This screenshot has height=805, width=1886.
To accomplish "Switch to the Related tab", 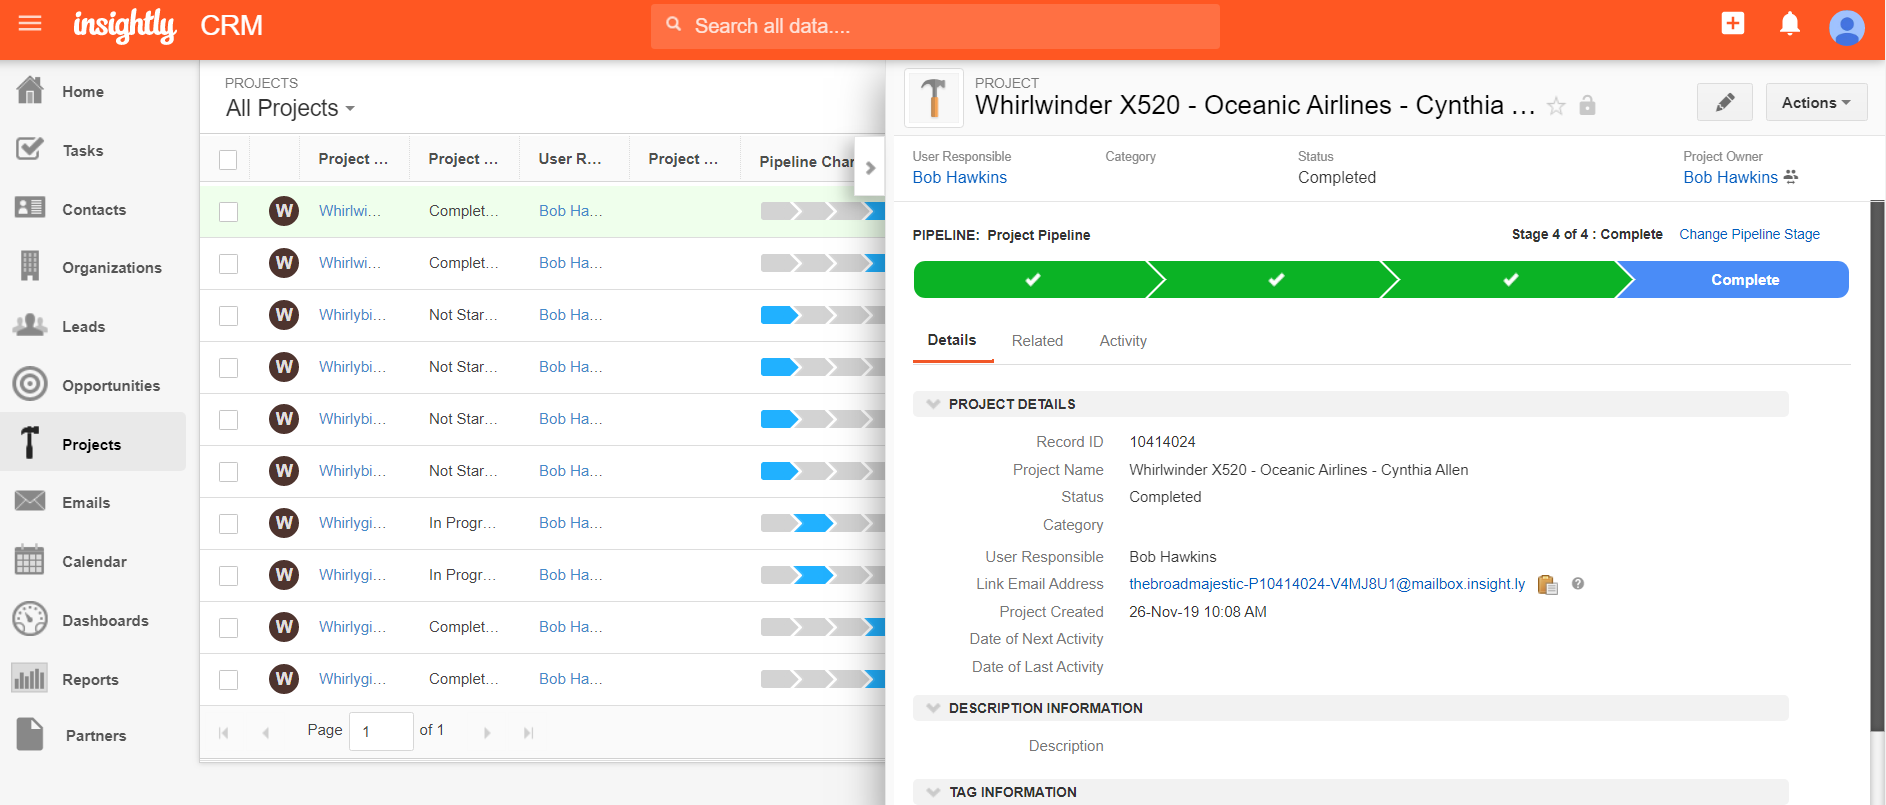I will 1037,341.
